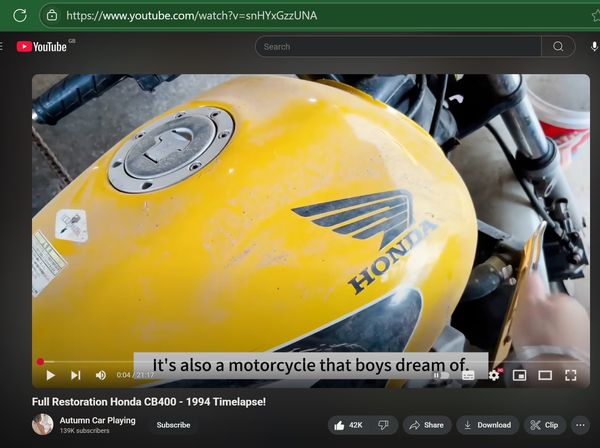This screenshot has height=448, width=600.
Task: Reload the page with the browser refresh icon
Action: click(x=20, y=15)
